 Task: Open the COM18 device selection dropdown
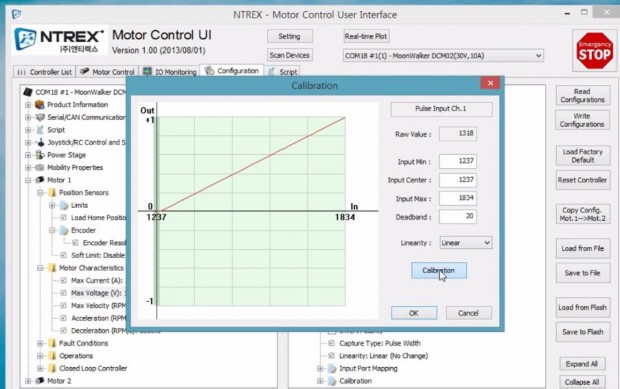tap(443, 56)
